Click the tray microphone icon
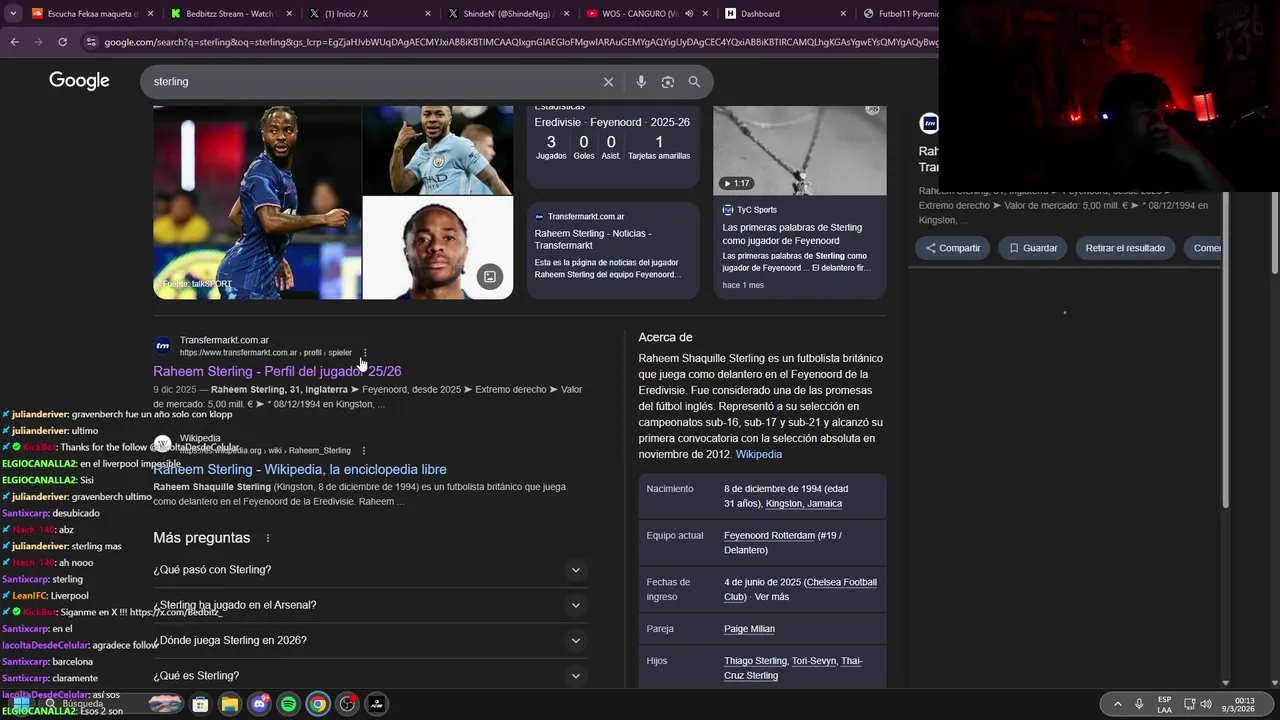Viewport: 1280px width, 720px height. [x=1139, y=704]
